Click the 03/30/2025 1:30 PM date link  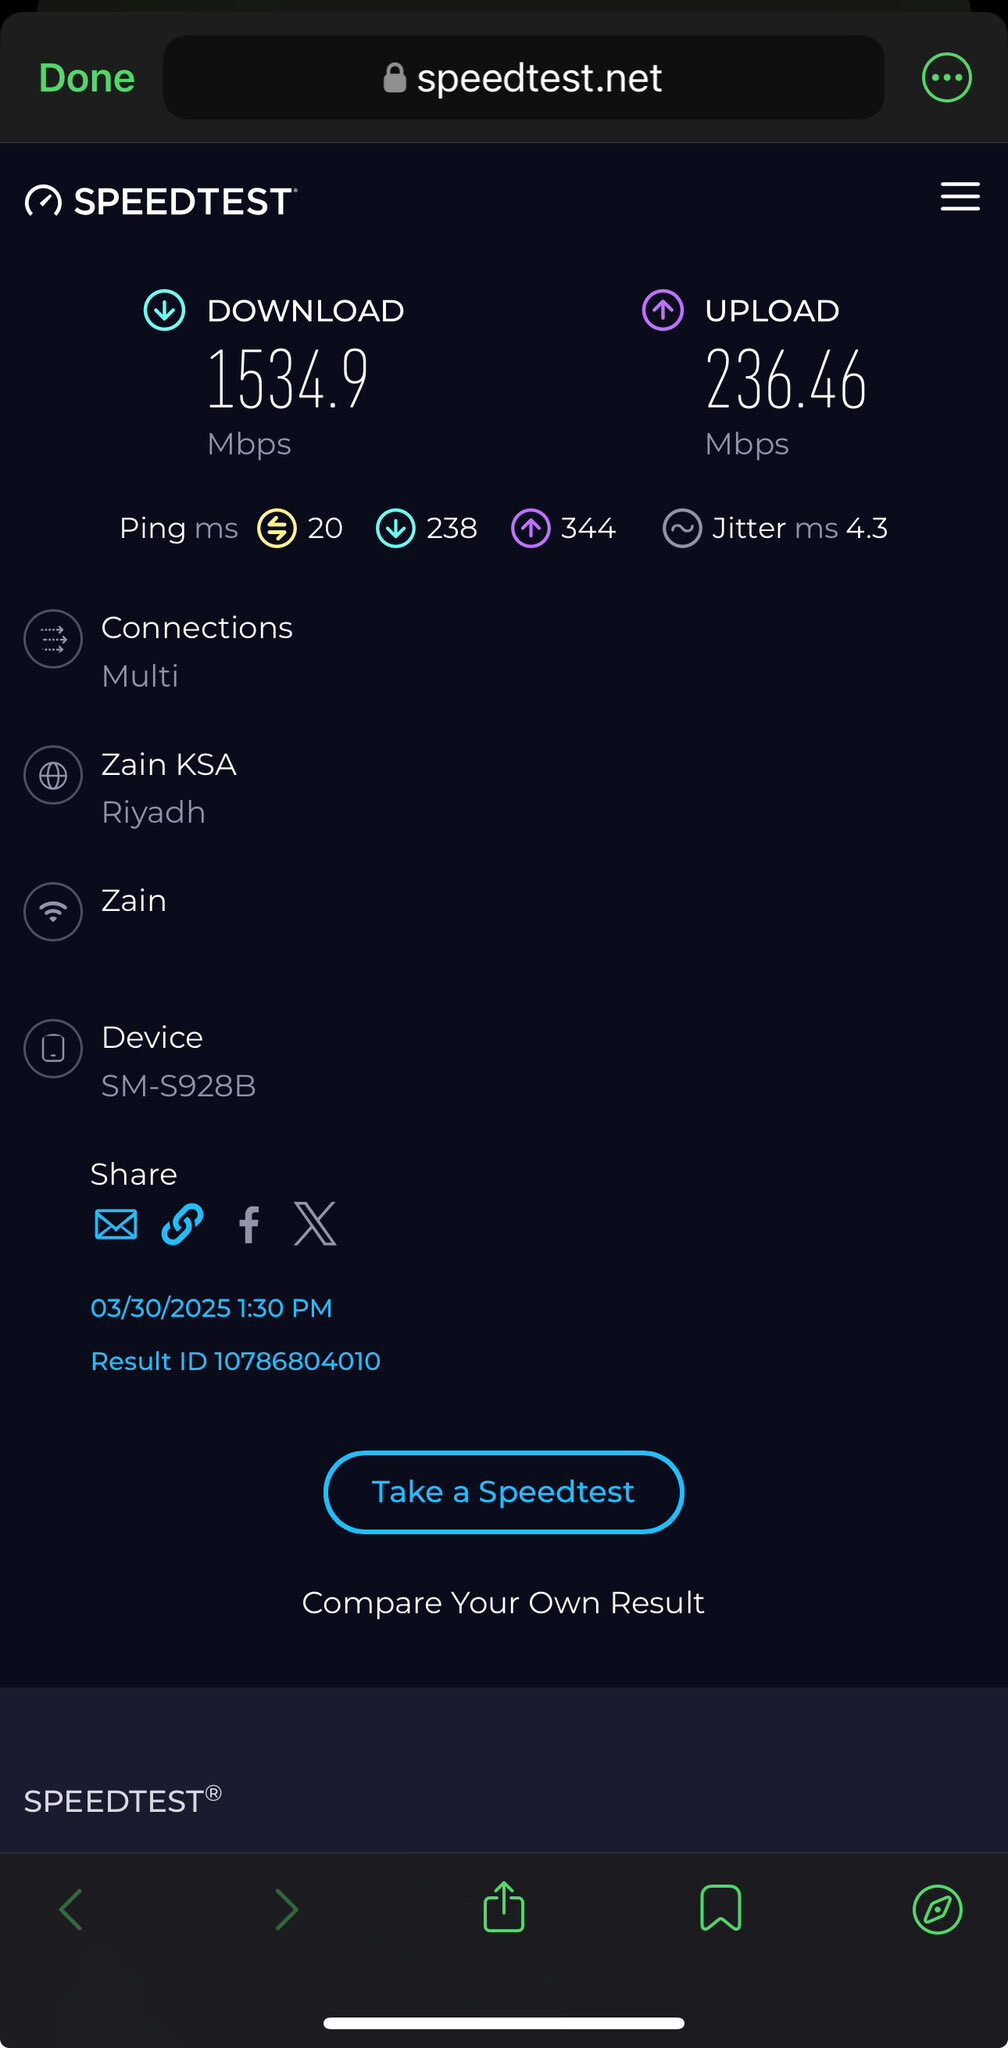click(211, 1308)
